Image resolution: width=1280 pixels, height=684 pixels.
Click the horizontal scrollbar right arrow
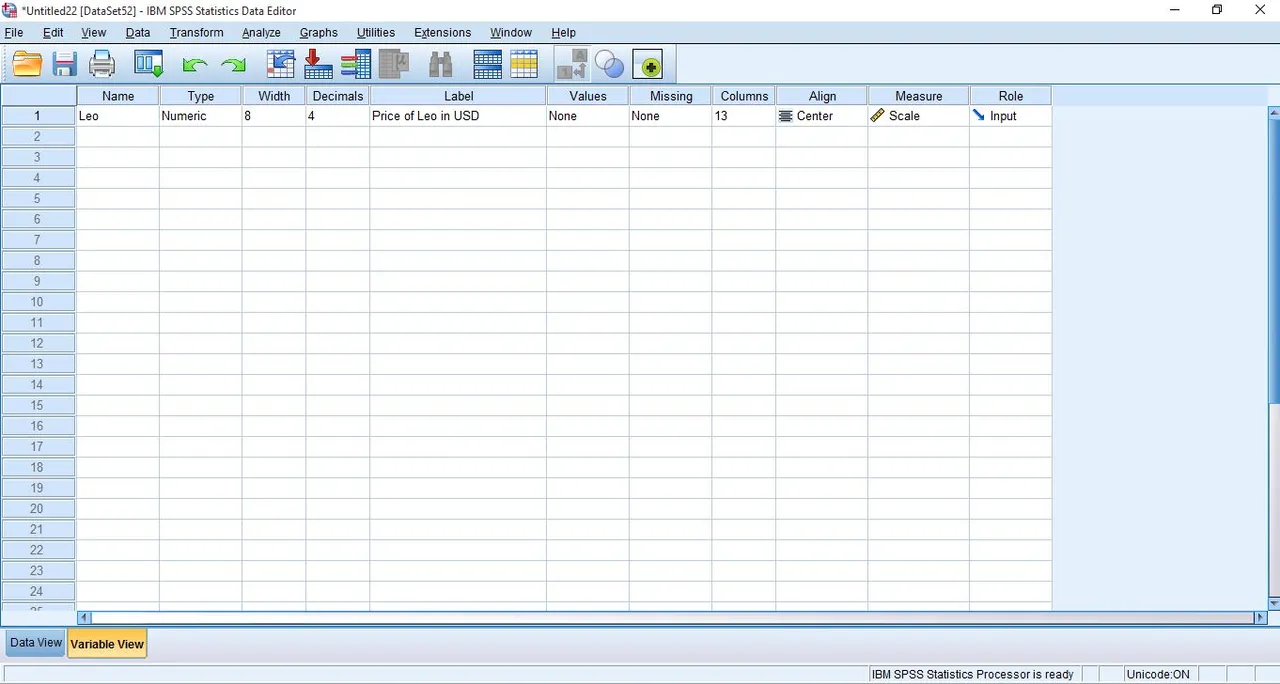pos(1260,618)
